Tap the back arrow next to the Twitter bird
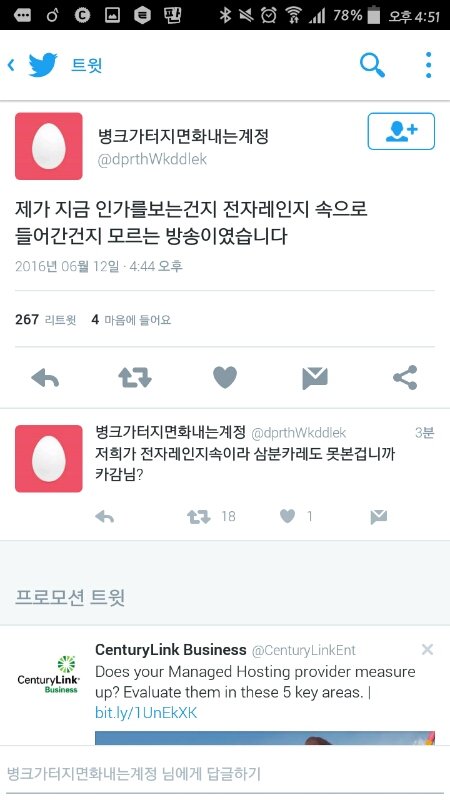450x800 pixels. coord(11,65)
